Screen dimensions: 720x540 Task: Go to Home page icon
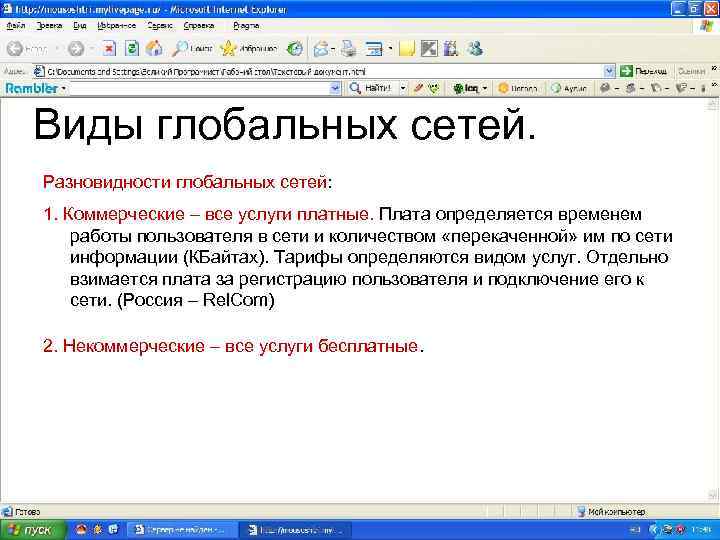pos(154,48)
